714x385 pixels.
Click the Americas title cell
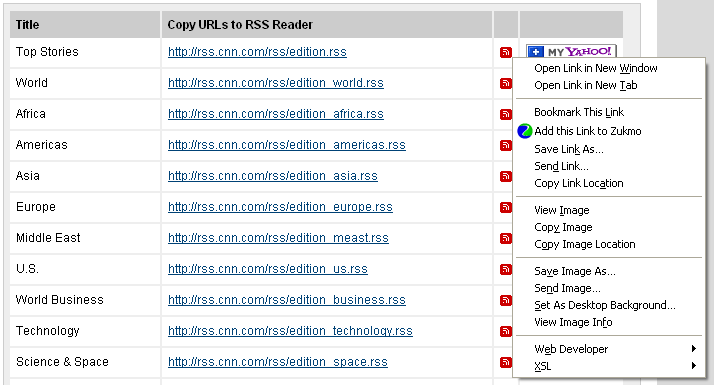pyautogui.click(x=85, y=145)
